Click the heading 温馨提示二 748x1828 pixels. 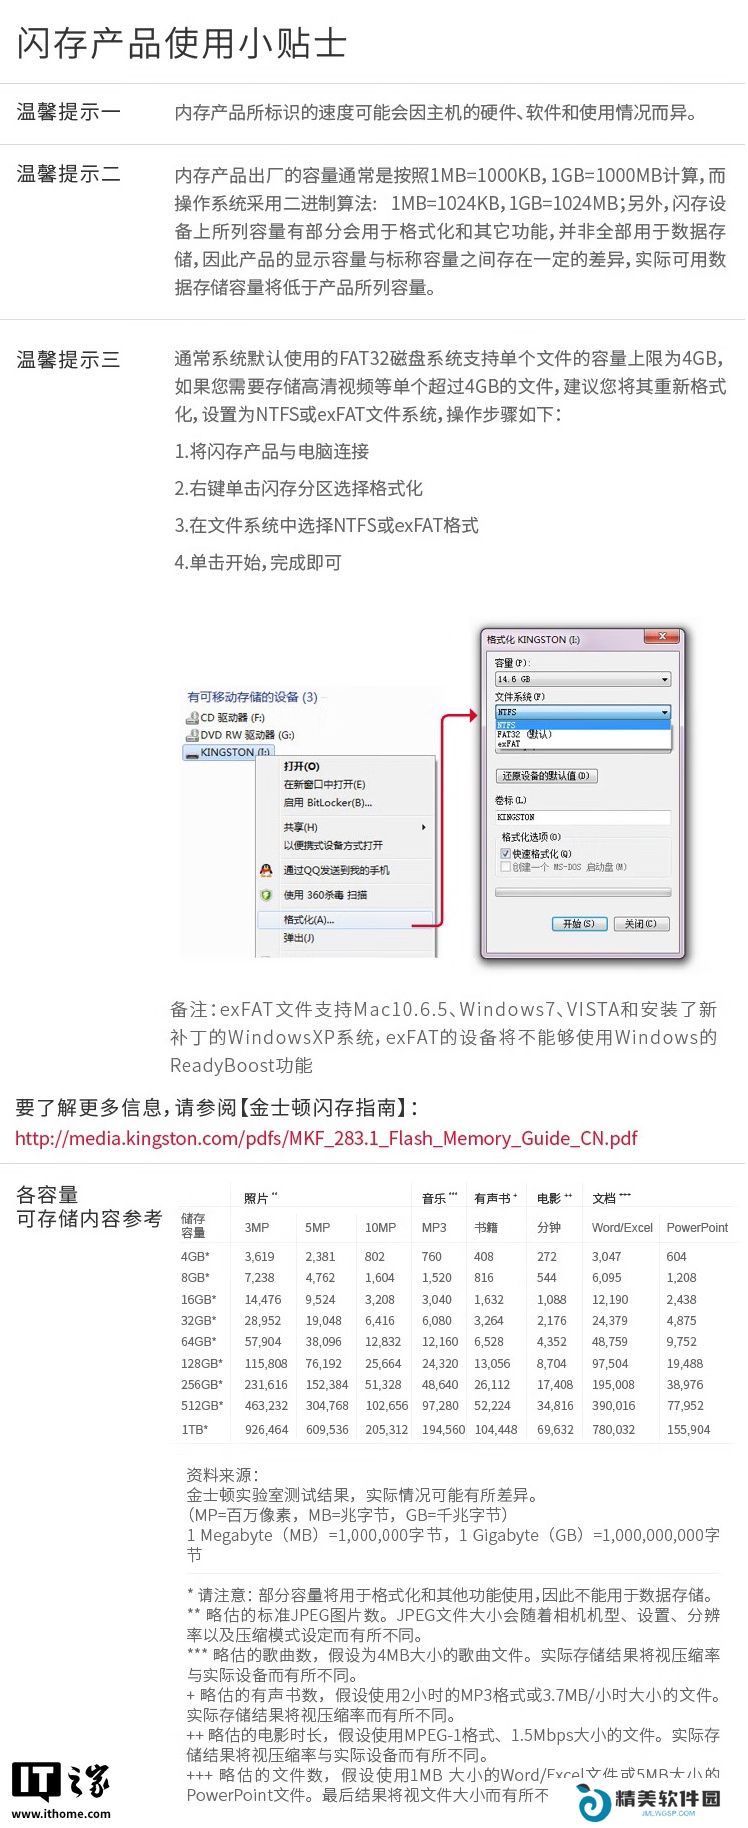coord(69,174)
